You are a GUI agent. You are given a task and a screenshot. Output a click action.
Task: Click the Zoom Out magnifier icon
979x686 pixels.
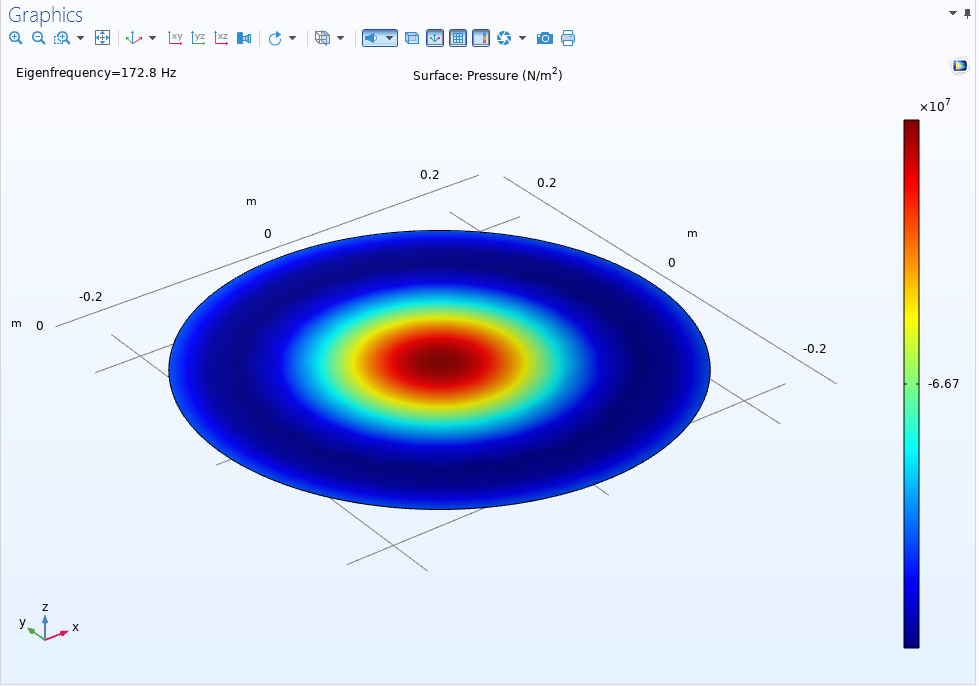pyautogui.click(x=38, y=38)
